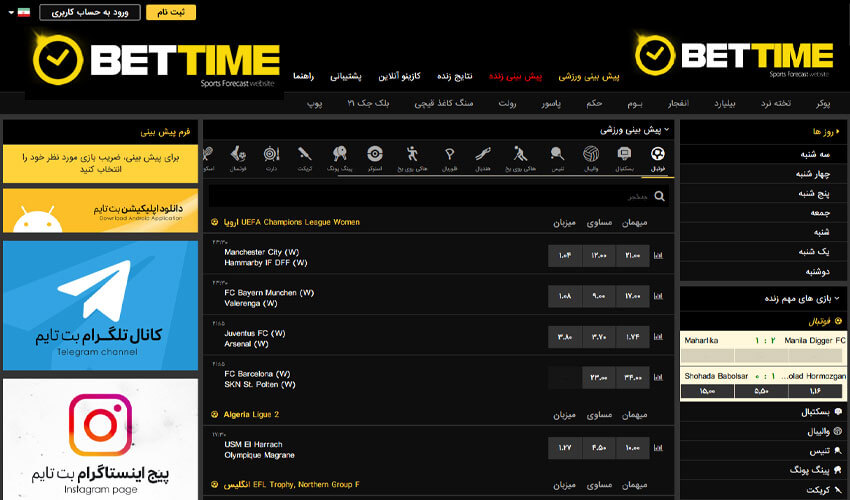This screenshot has height=500, width=850.
Task: Click the Android robot app download icon
Action: (x=38, y=218)
